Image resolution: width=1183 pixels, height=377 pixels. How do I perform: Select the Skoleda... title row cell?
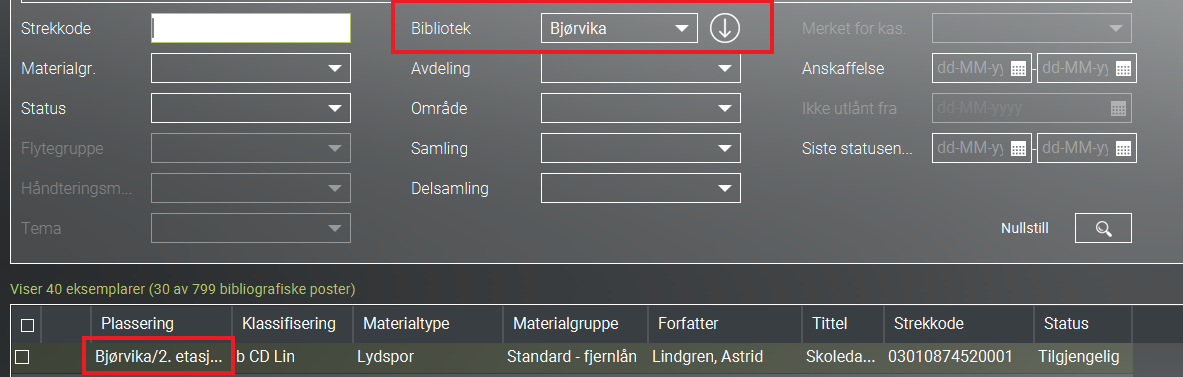841,357
